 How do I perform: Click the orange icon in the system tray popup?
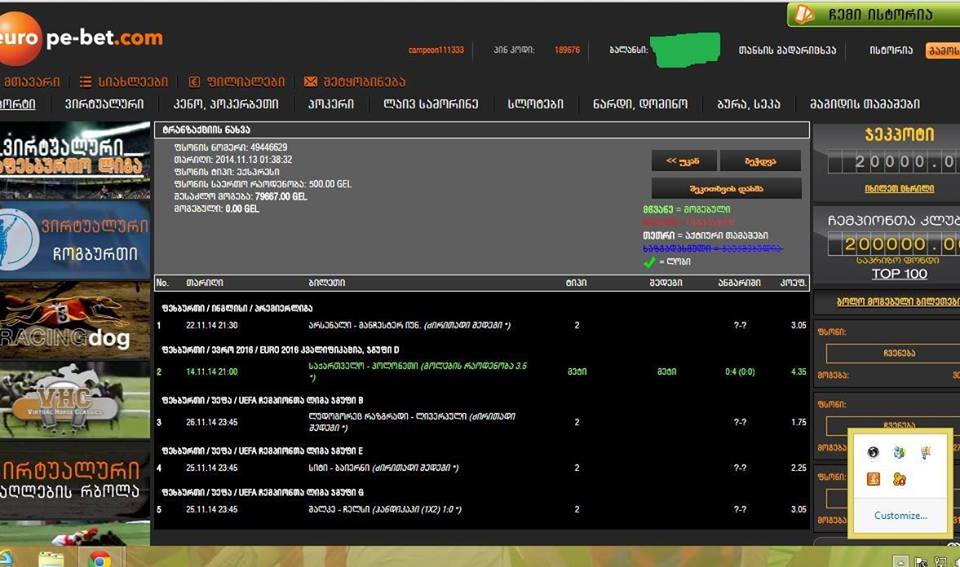tap(873, 479)
